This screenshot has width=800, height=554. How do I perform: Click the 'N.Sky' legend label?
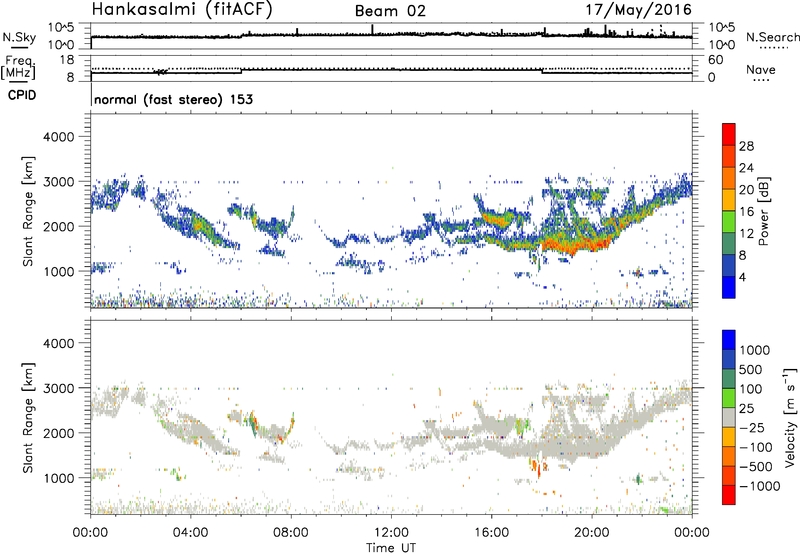coord(19,37)
